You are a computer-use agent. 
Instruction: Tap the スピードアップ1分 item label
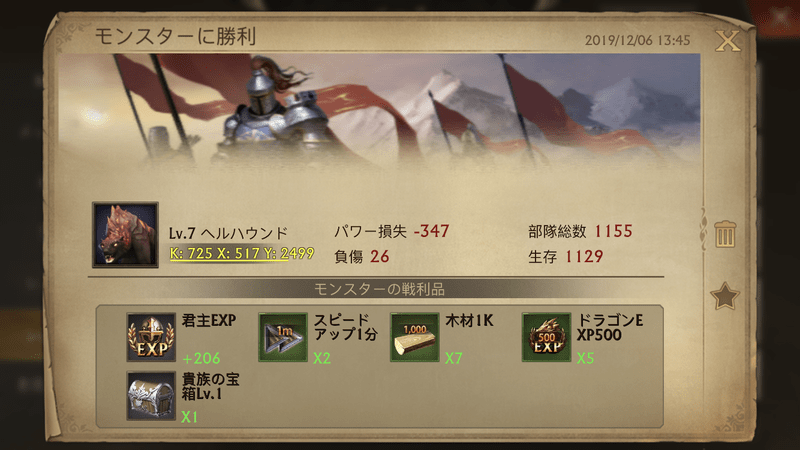(x=345, y=327)
